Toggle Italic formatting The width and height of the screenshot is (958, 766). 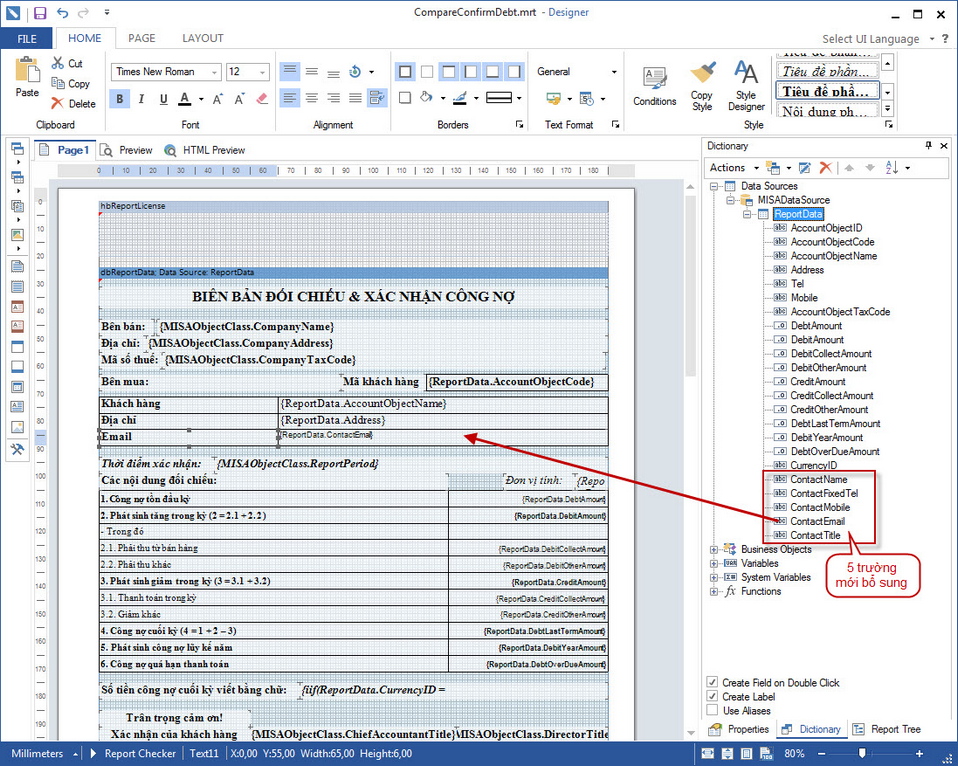(x=141, y=98)
